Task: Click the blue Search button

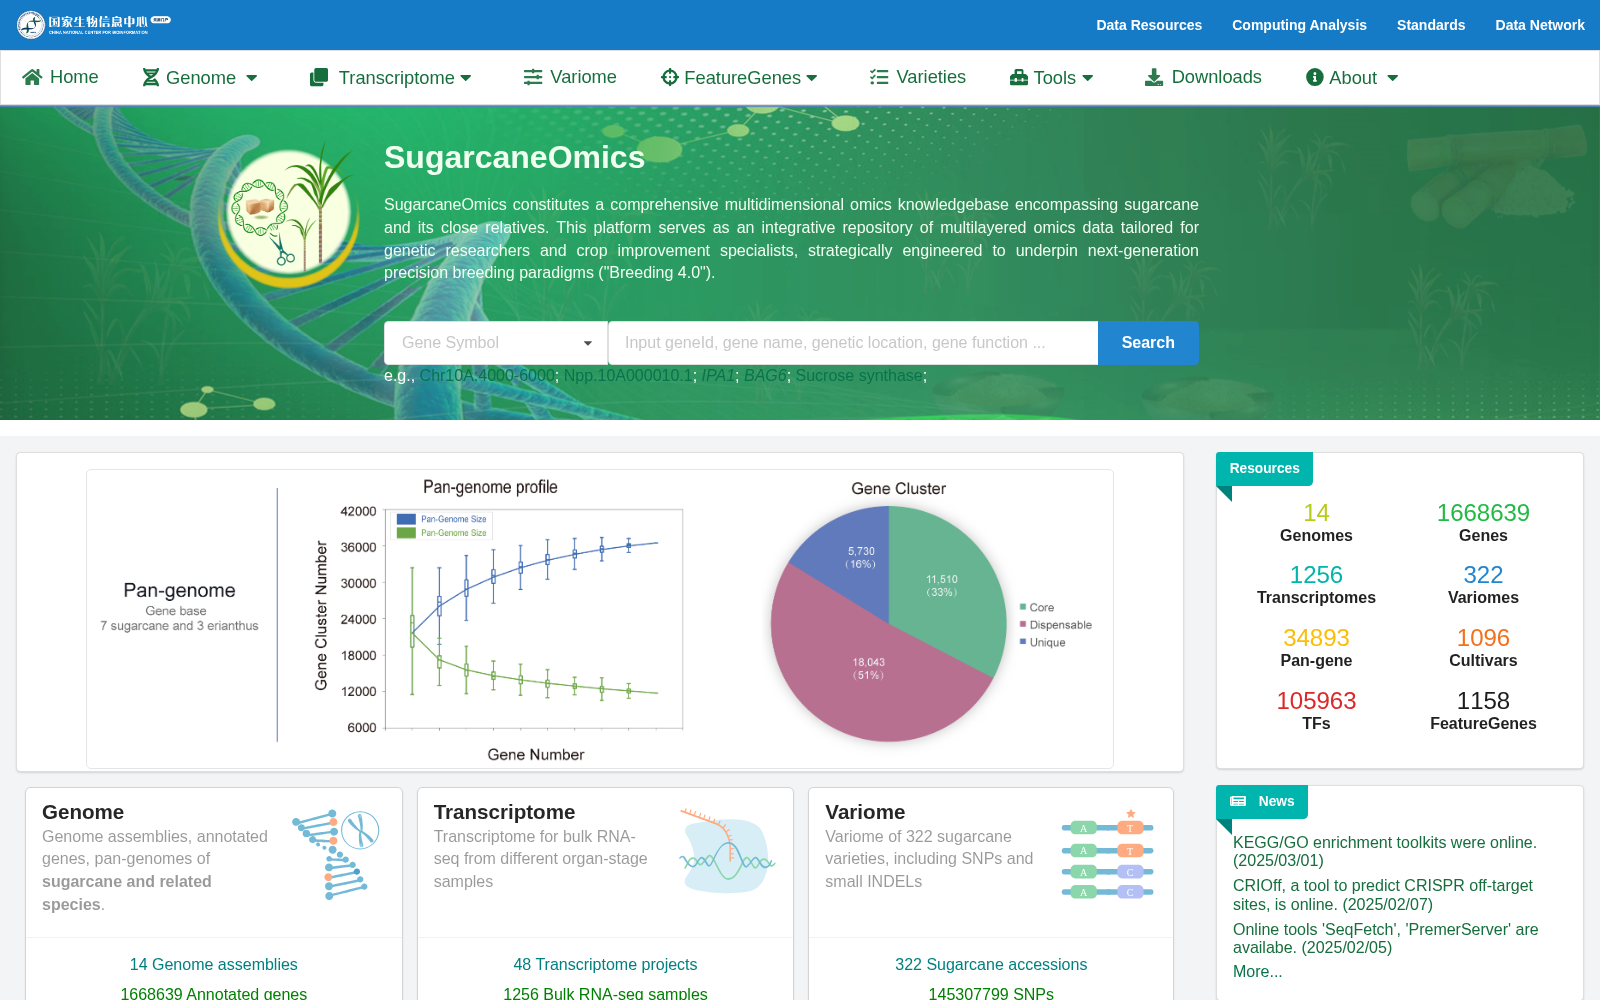Action: tap(1148, 343)
